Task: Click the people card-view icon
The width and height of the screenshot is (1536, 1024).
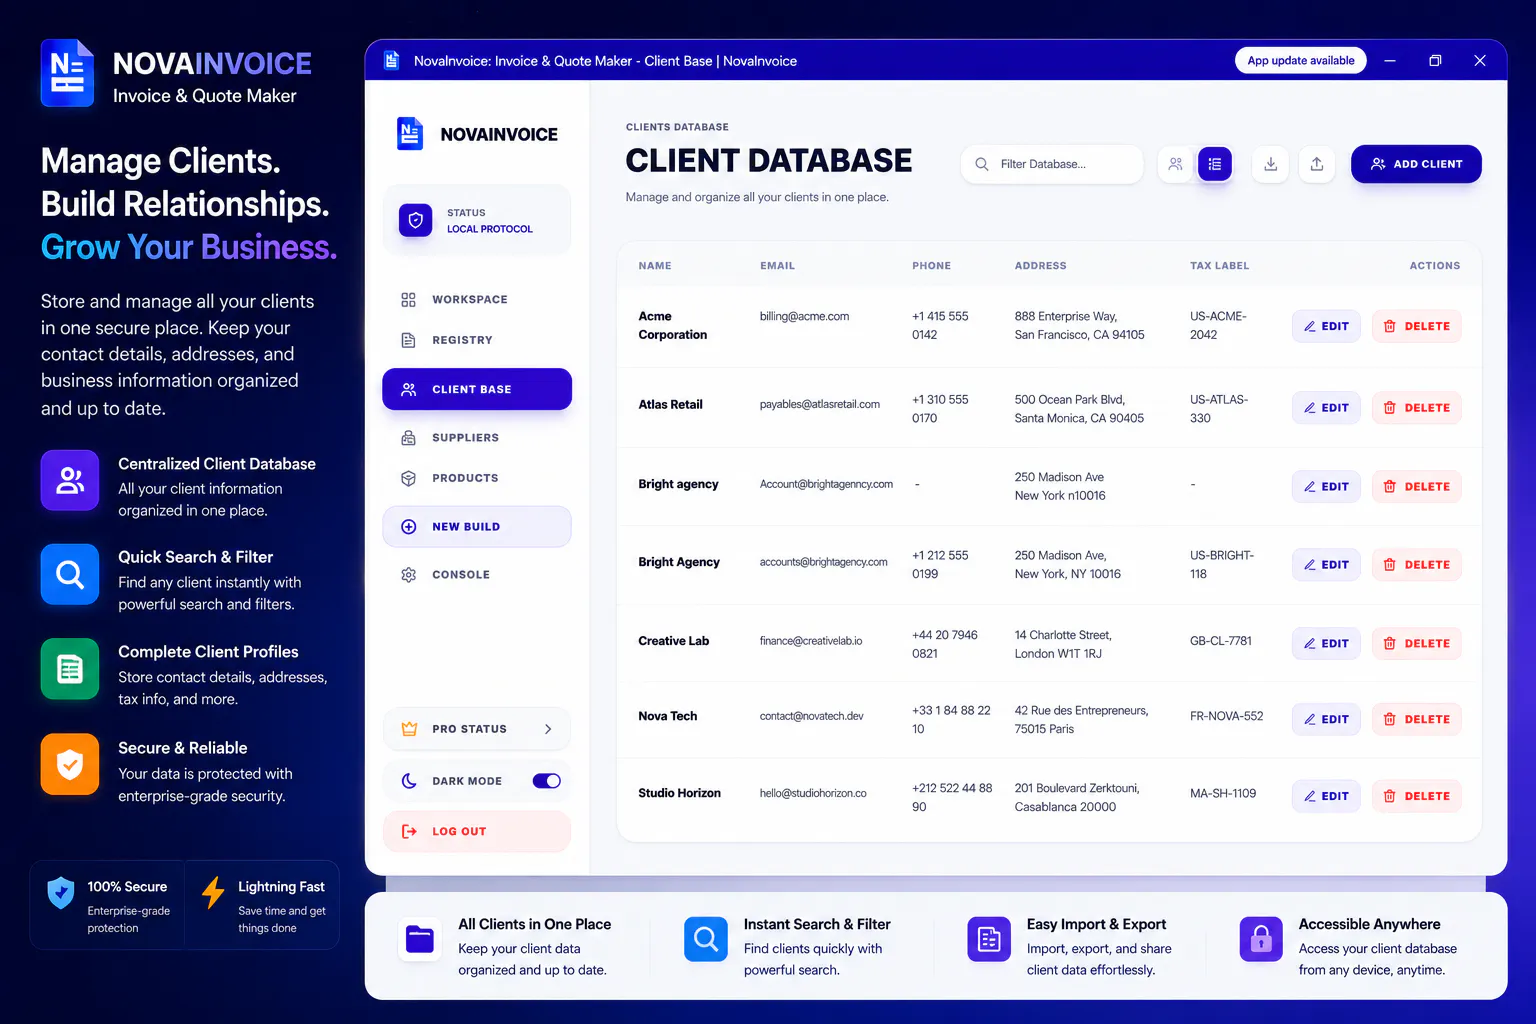Action: [x=1175, y=164]
